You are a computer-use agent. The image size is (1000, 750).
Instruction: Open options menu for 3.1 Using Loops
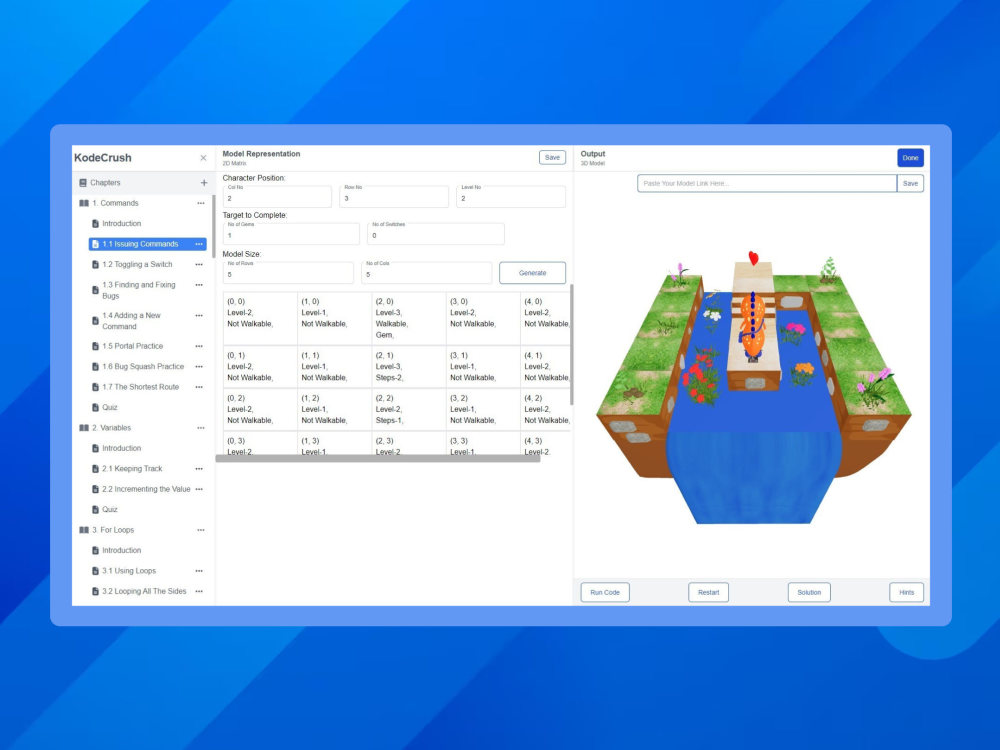click(x=199, y=571)
